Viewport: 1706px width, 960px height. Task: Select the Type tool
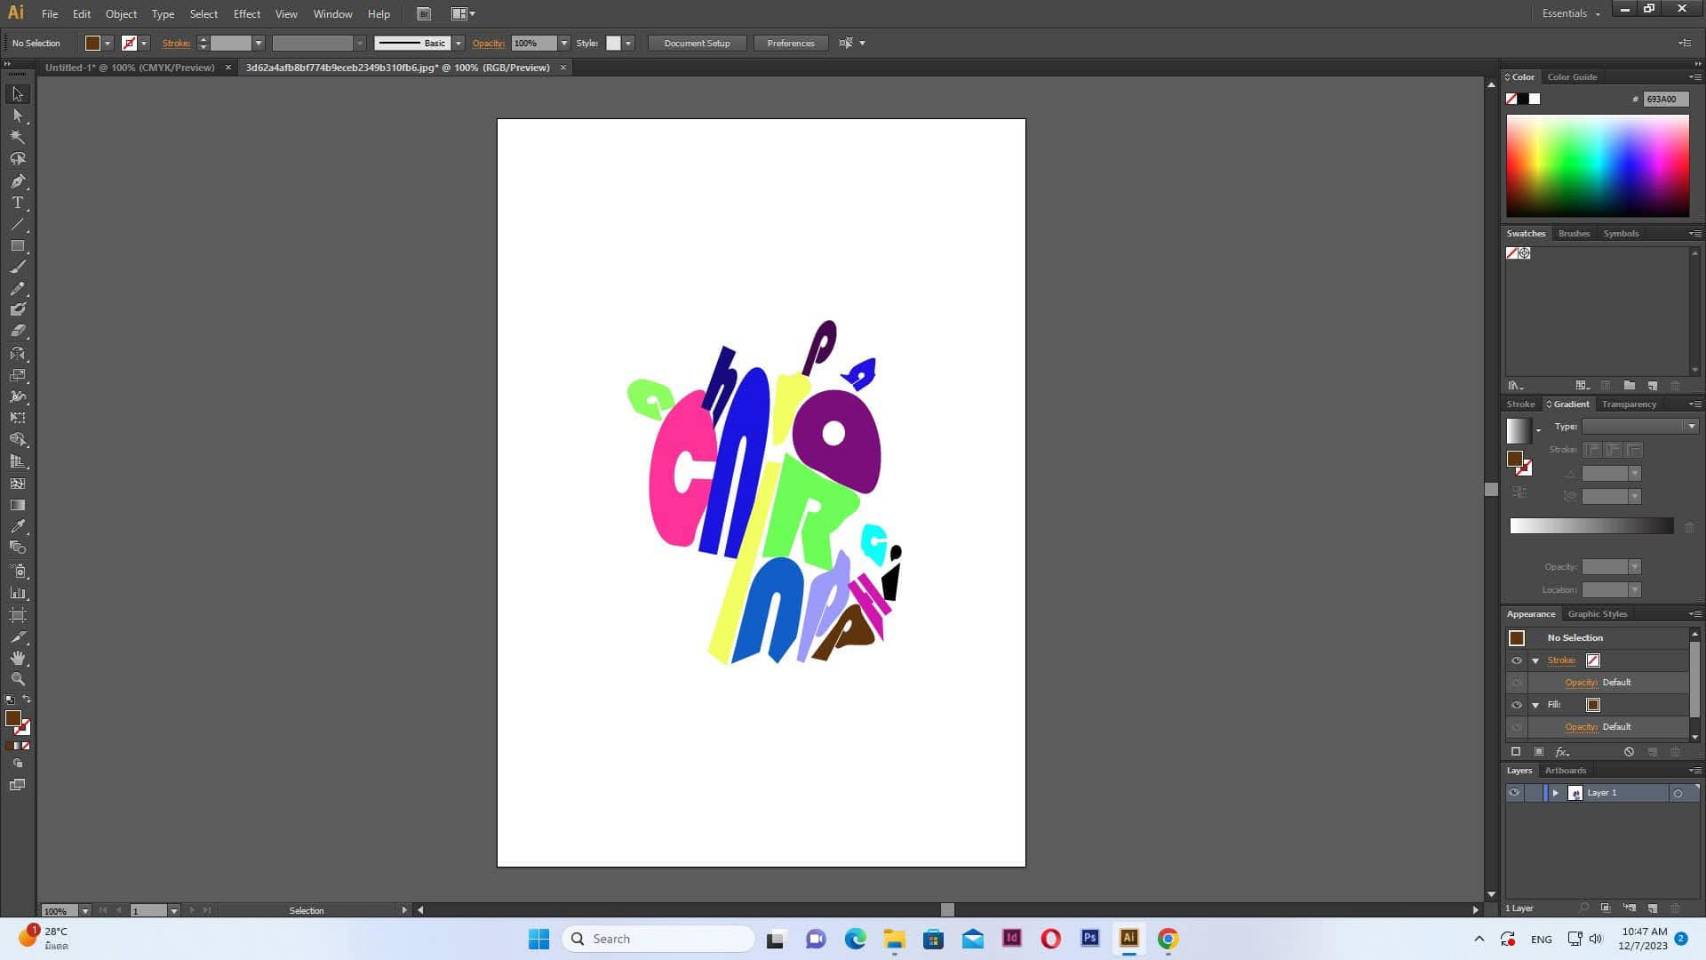pos(18,203)
